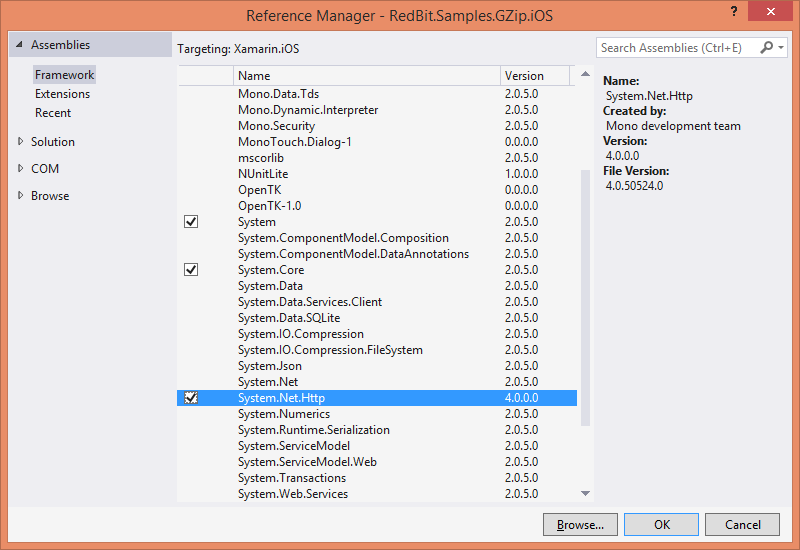Screen dimensions: 800x550
Task: Open the search options dropdown arrow
Action: click(x=781, y=47)
